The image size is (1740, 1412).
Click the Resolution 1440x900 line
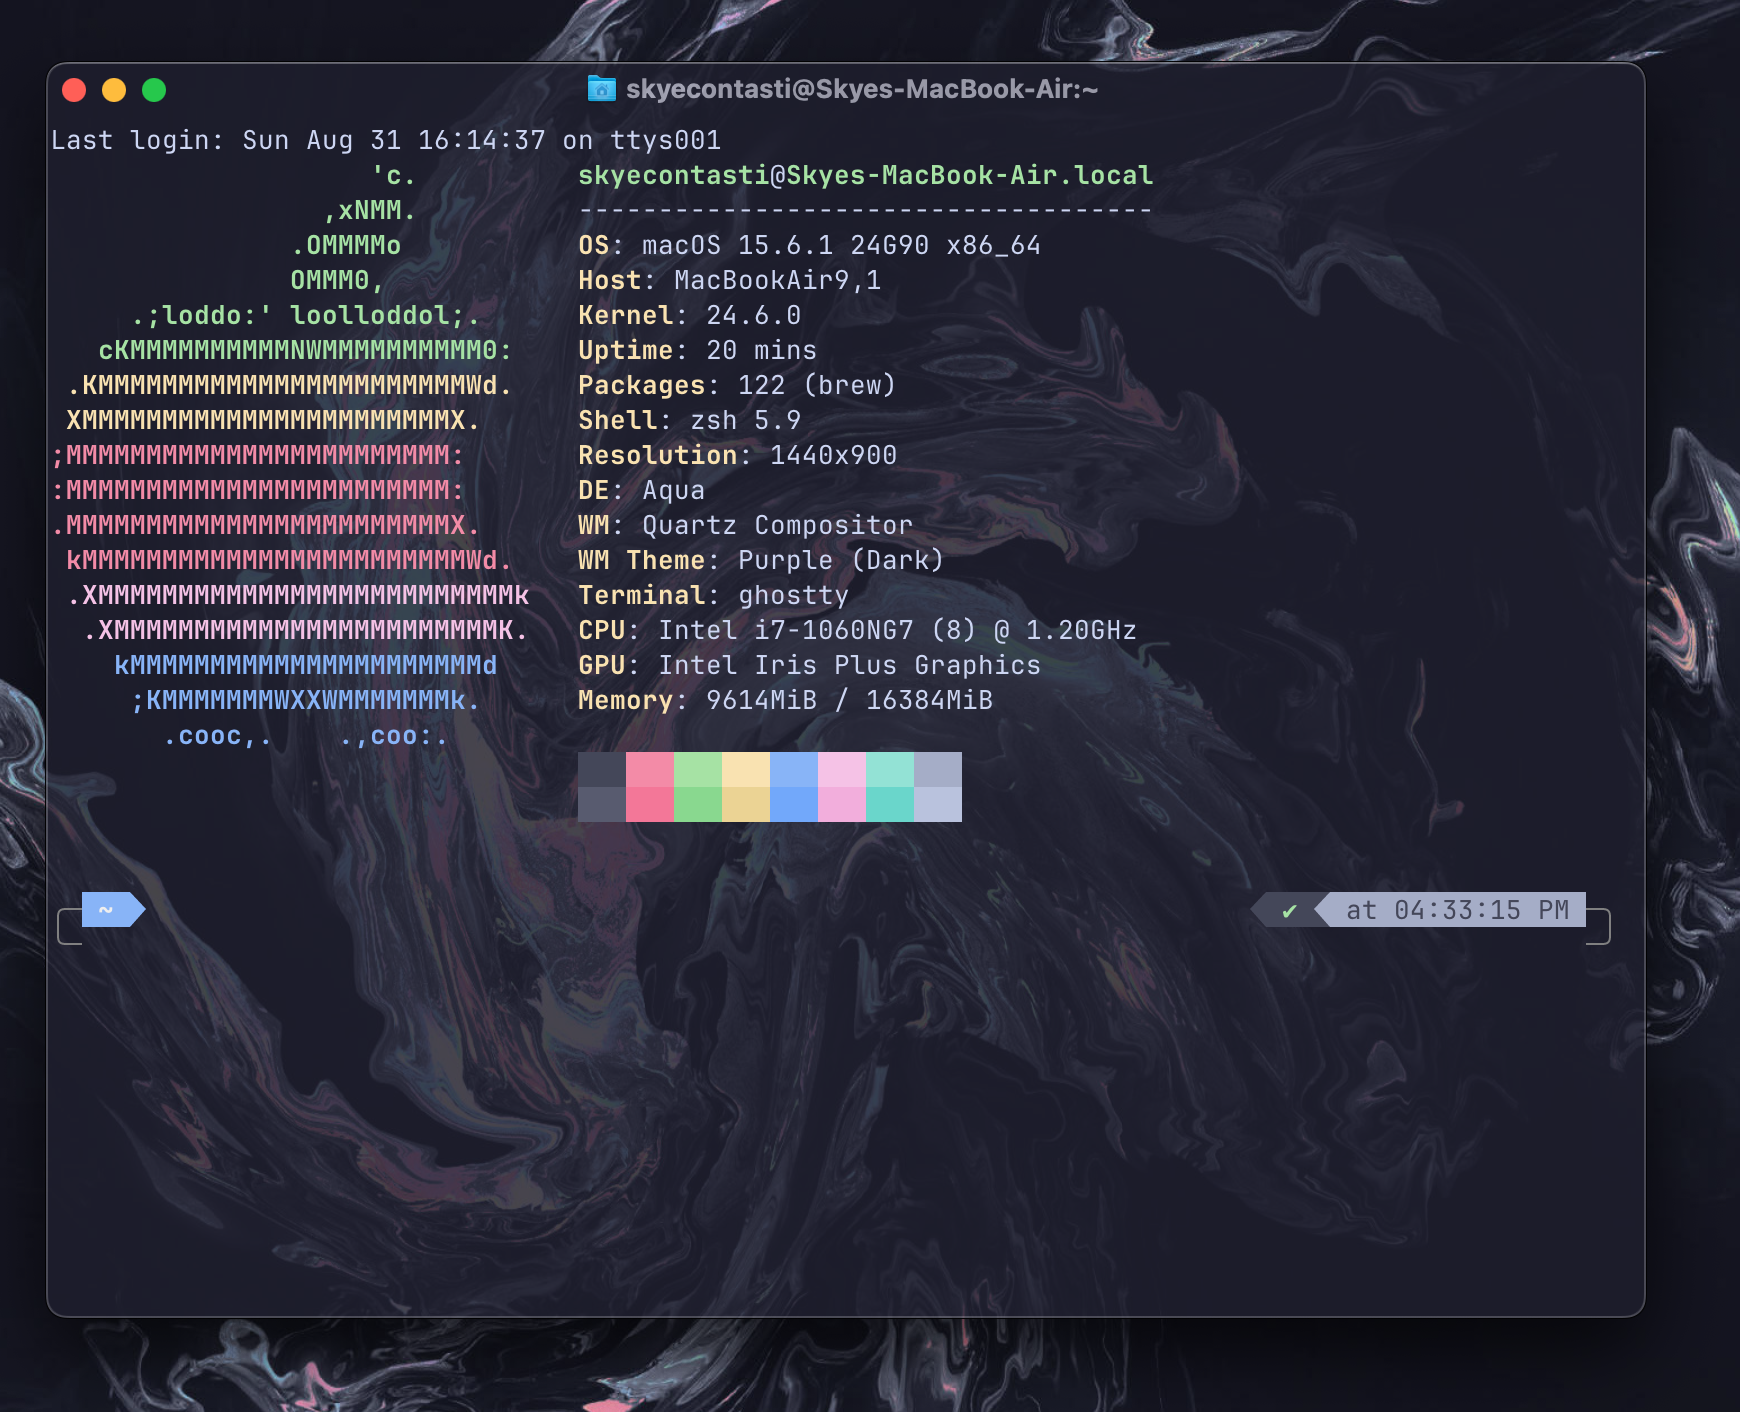pyautogui.click(x=738, y=455)
